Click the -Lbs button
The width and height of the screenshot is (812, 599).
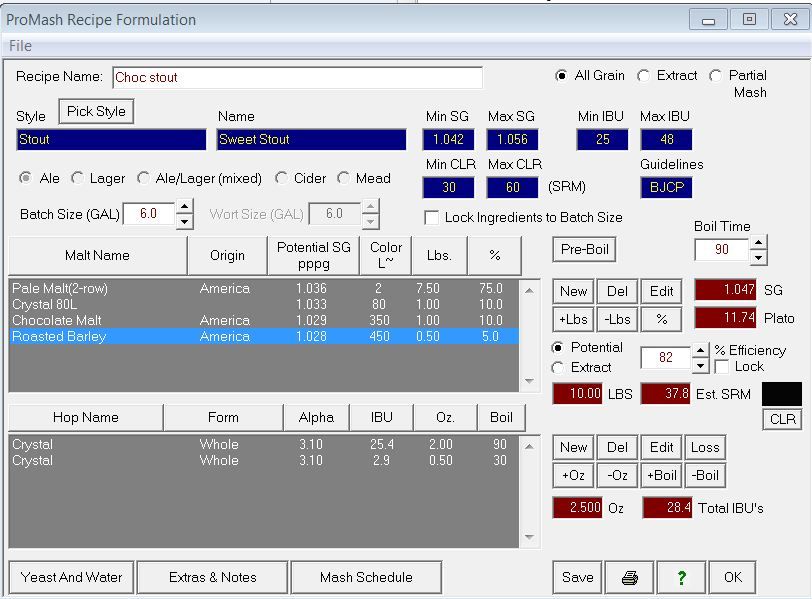click(x=617, y=319)
